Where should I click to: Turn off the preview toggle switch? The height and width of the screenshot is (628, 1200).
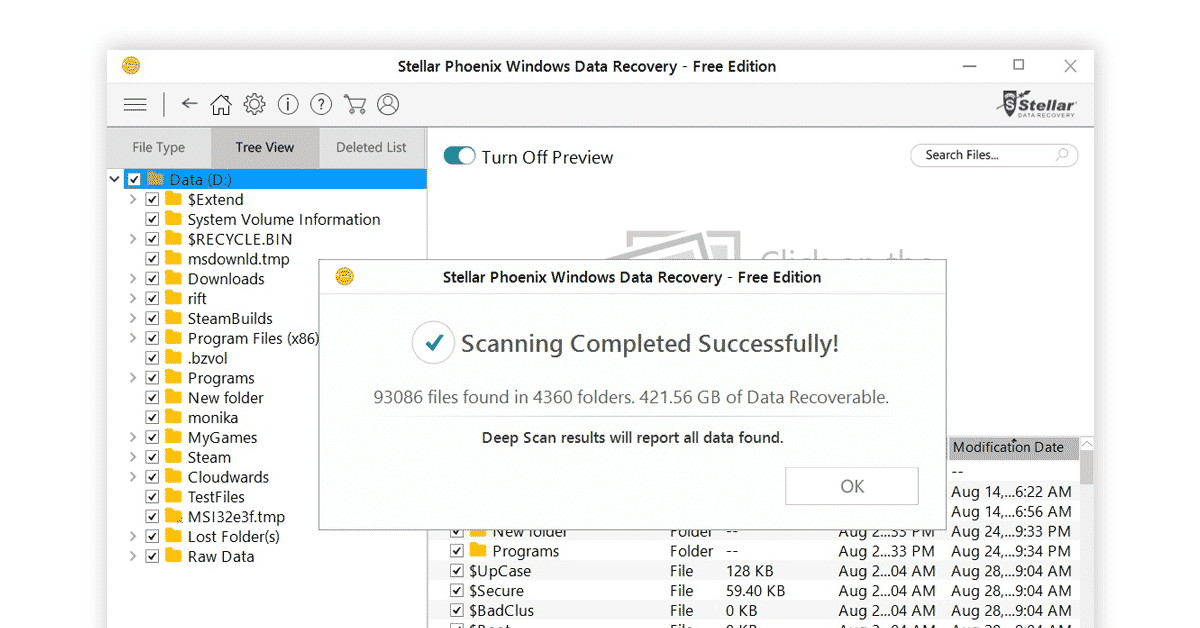459,156
